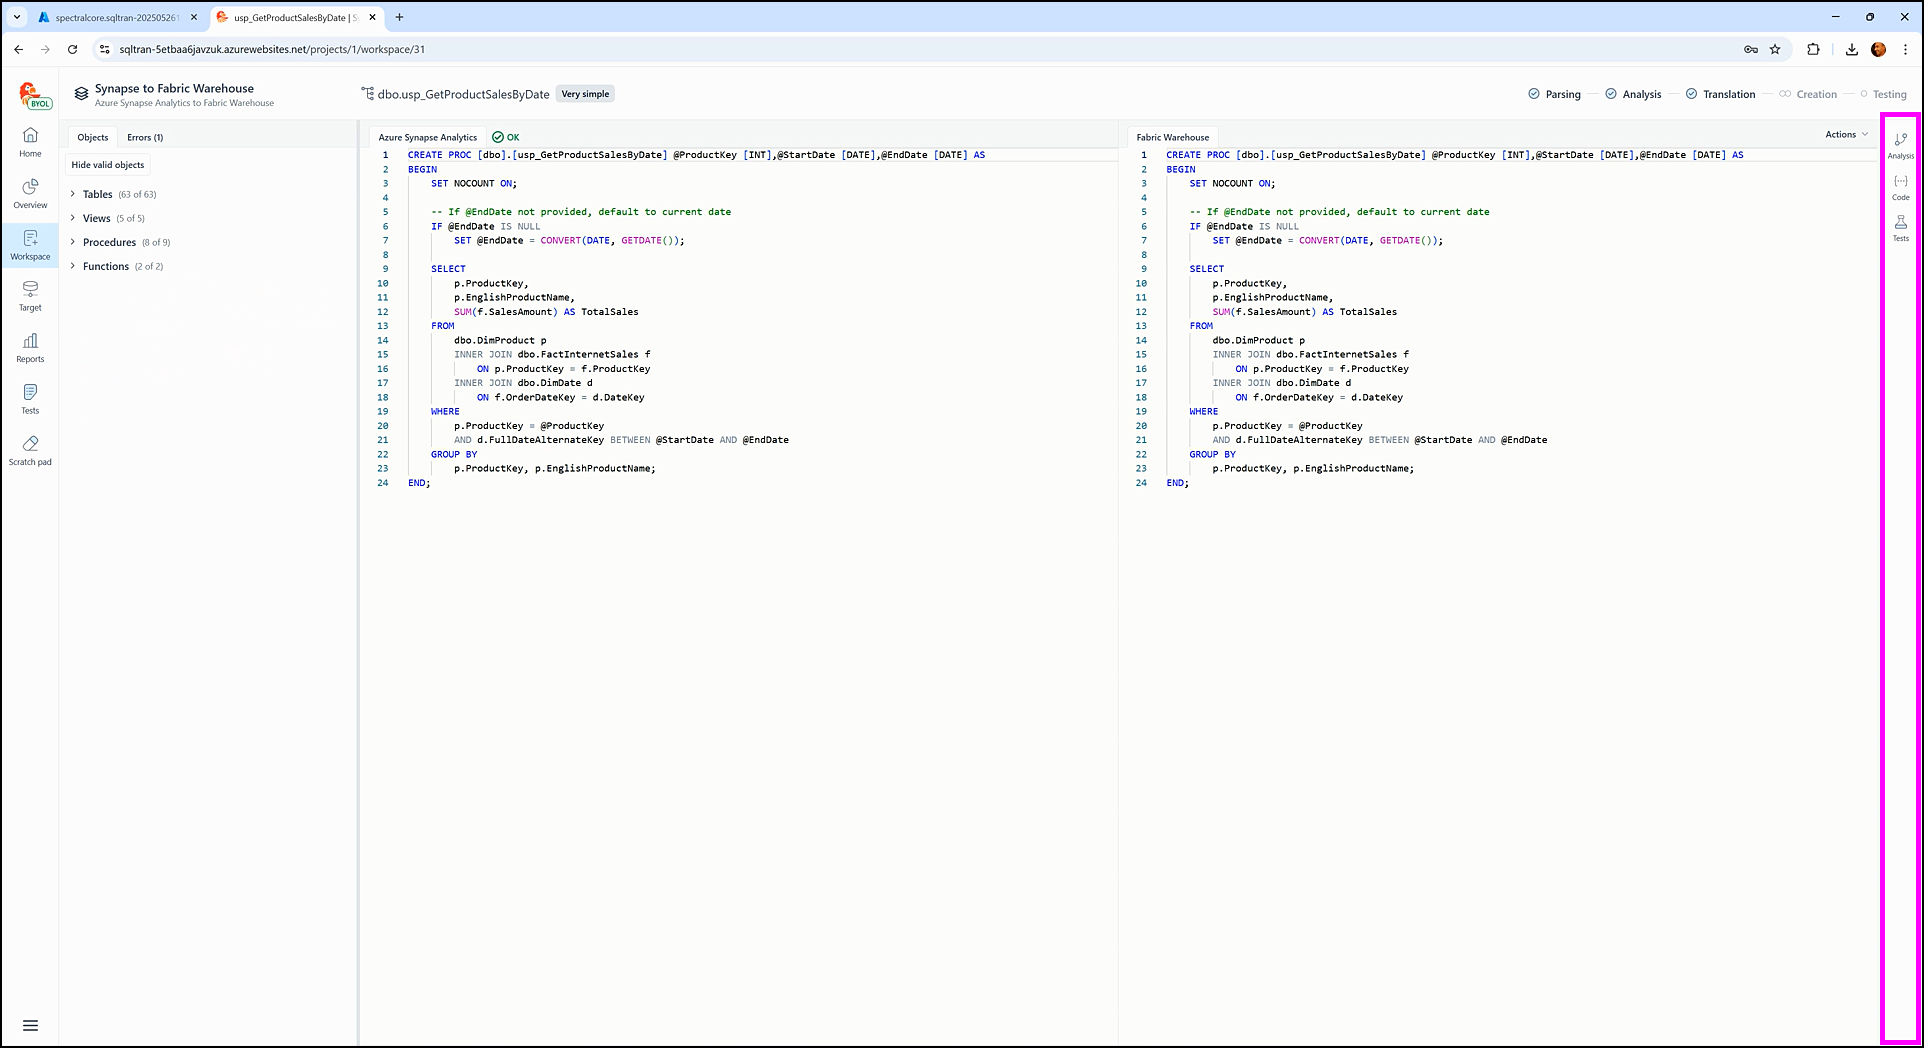The image size is (1924, 1048).
Task: Open the Scratch pad sidebar icon
Action: pyautogui.click(x=30, y=449)
